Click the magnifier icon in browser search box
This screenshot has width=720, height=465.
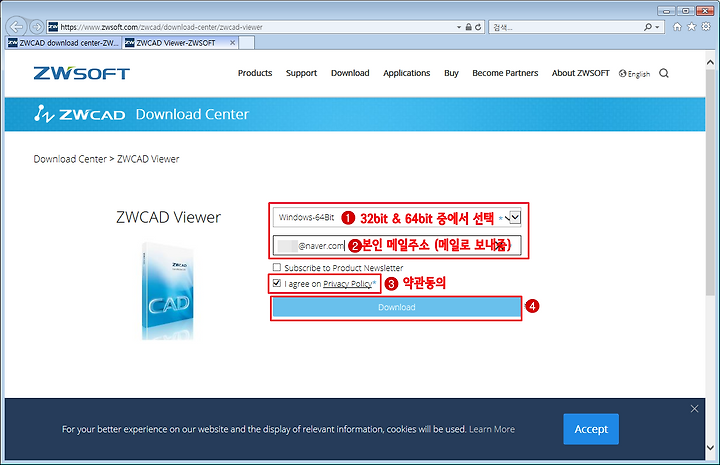(647, 27)
